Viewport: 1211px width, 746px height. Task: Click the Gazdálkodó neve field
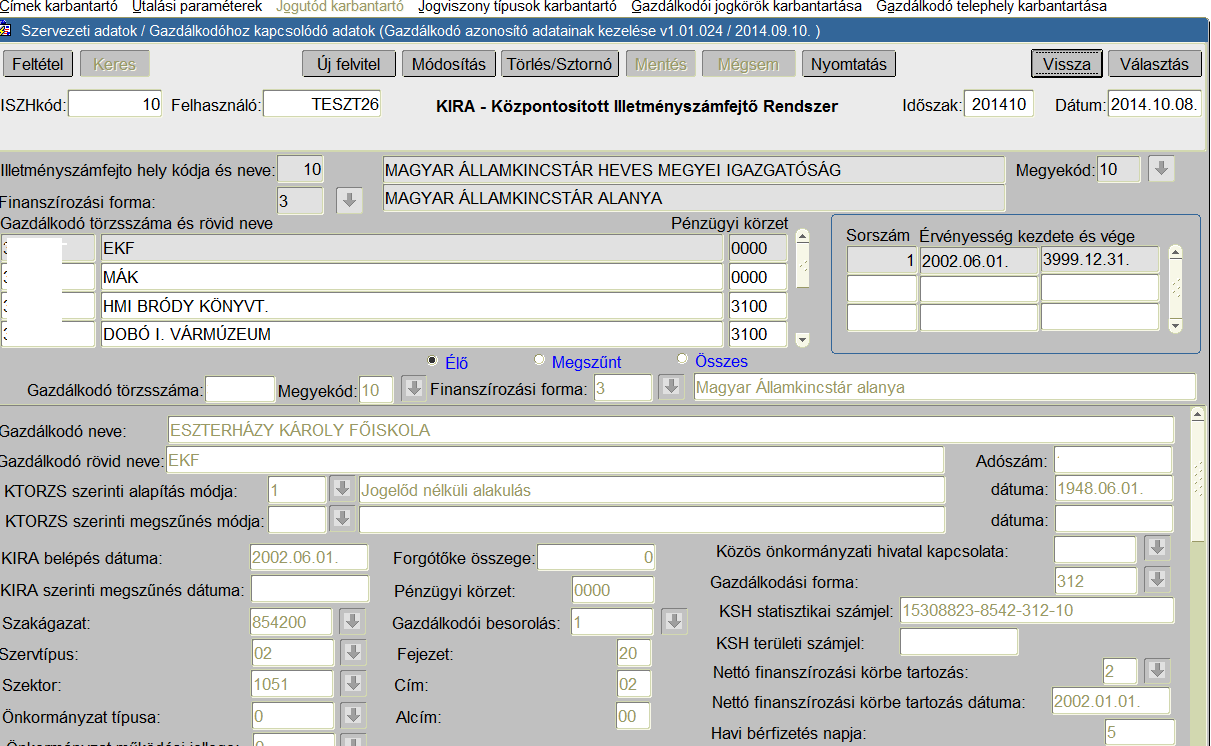(670, 430)
